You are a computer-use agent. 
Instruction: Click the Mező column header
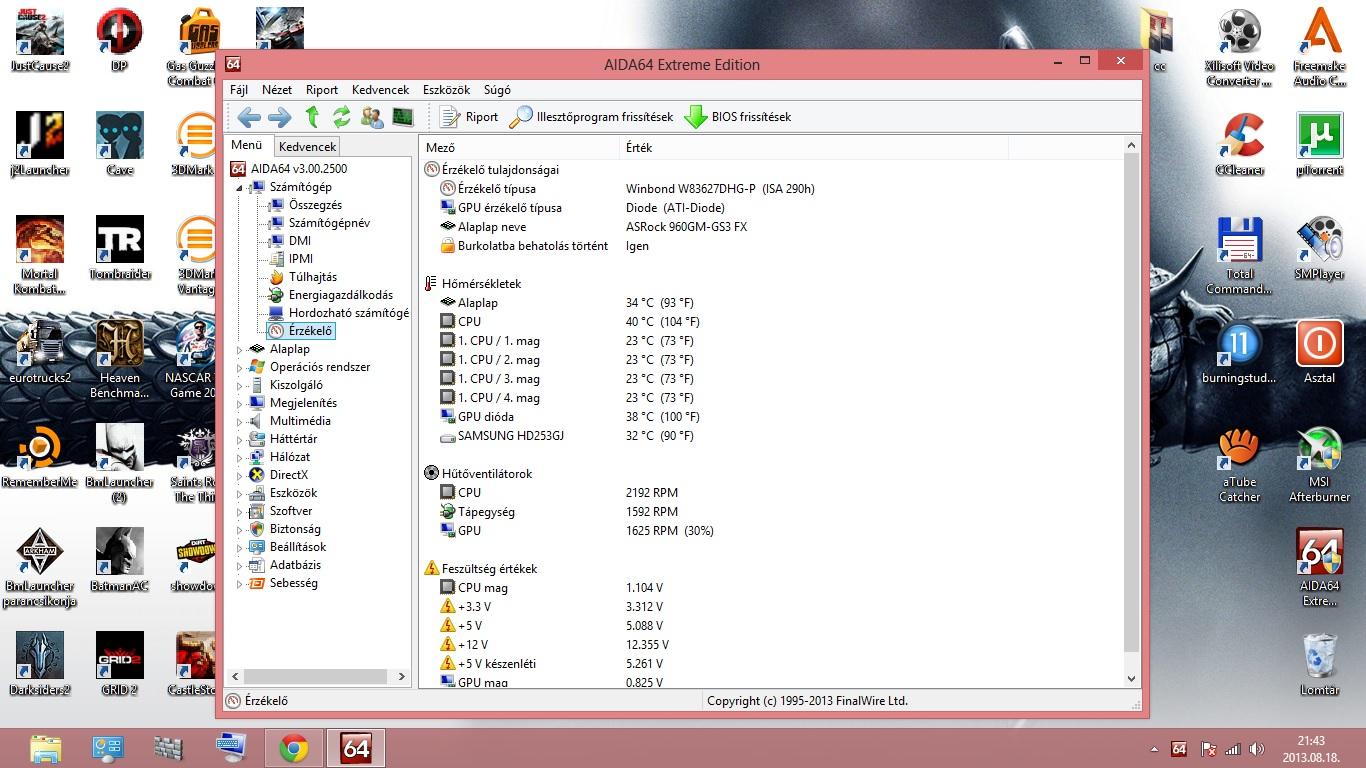click(x=520, y=147)
